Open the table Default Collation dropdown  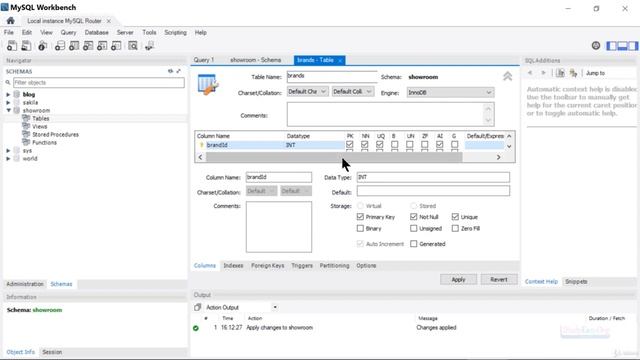coord(352,91)
